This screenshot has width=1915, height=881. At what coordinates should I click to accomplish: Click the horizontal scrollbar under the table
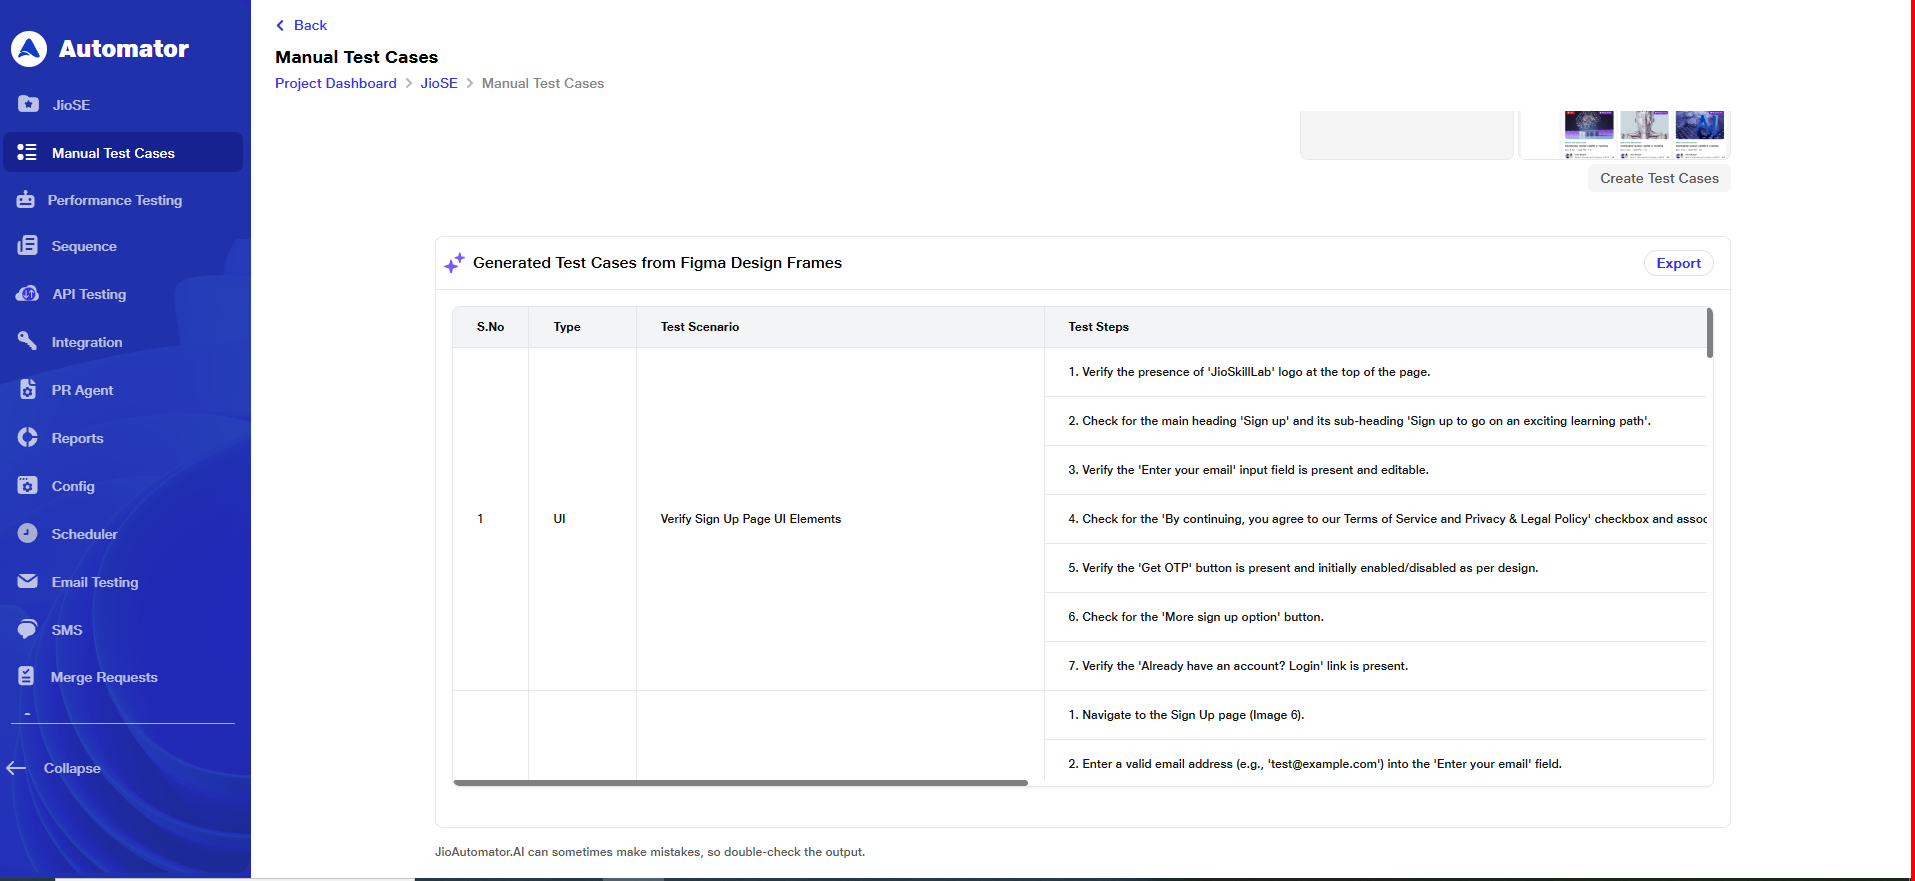740,783
